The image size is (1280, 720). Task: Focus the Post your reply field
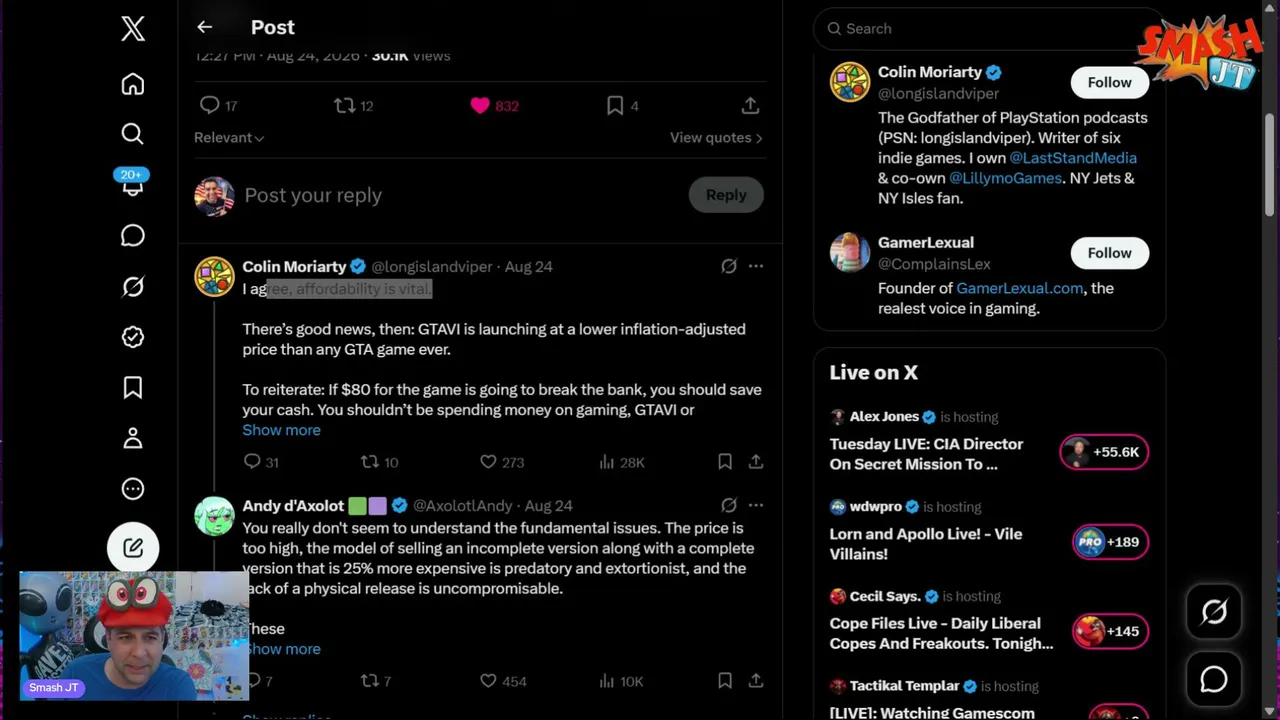(x=460, y=195)
